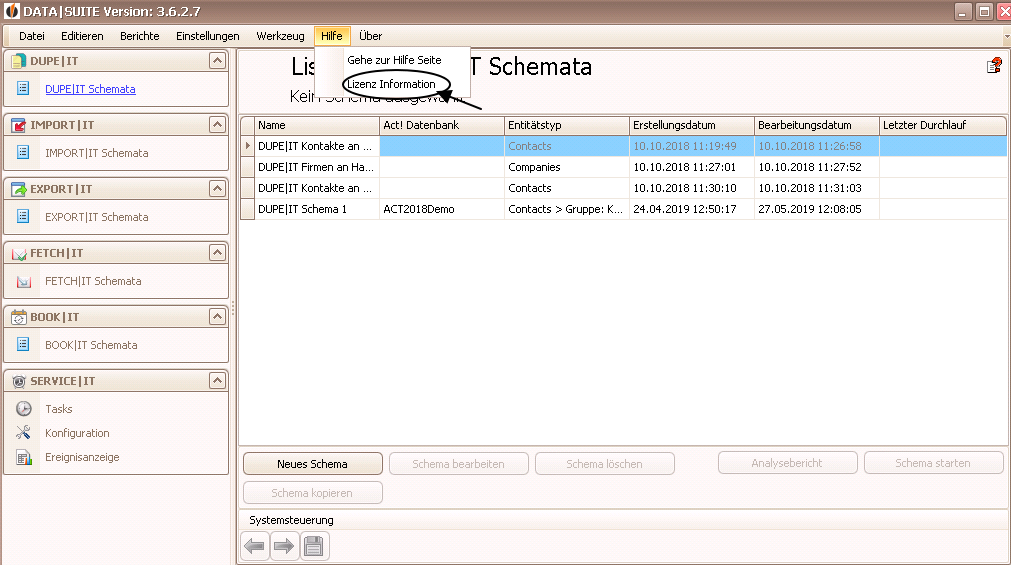The height and width of the screenshot is (565, 1011).
Task: Collapse the DUPE|IT panel
Action: 217,61
